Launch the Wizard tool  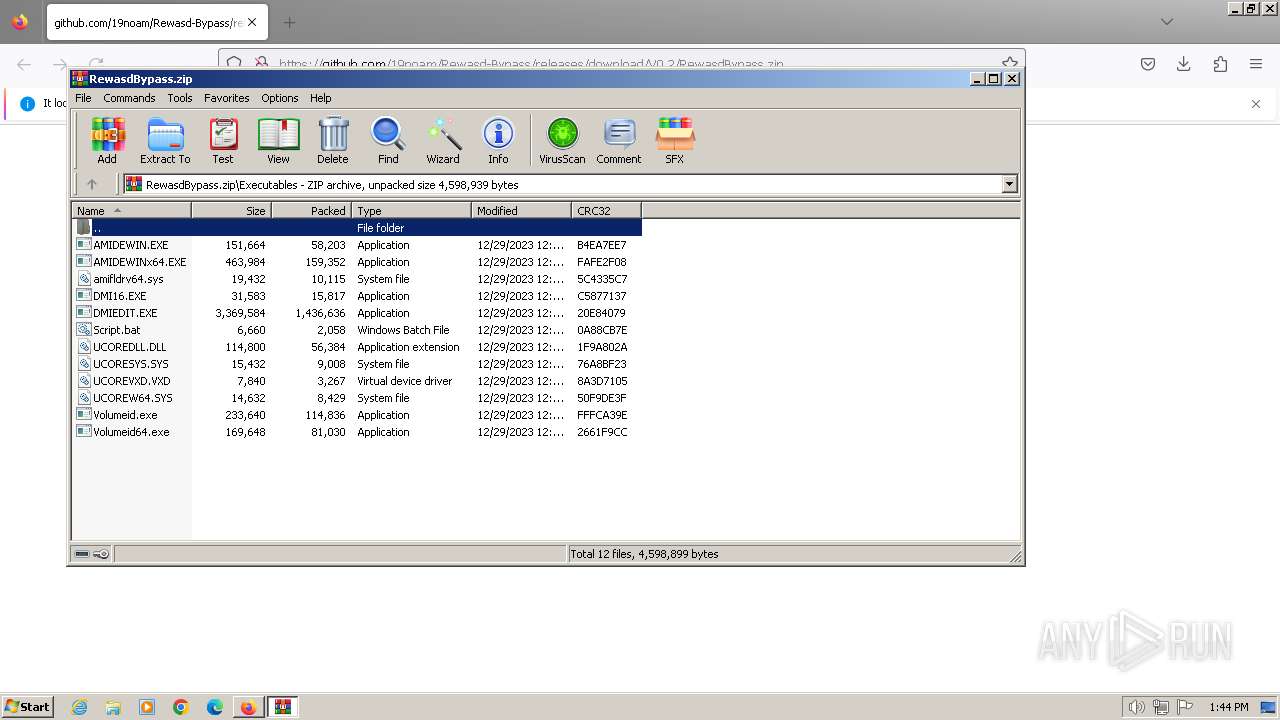tap(443, 140)
